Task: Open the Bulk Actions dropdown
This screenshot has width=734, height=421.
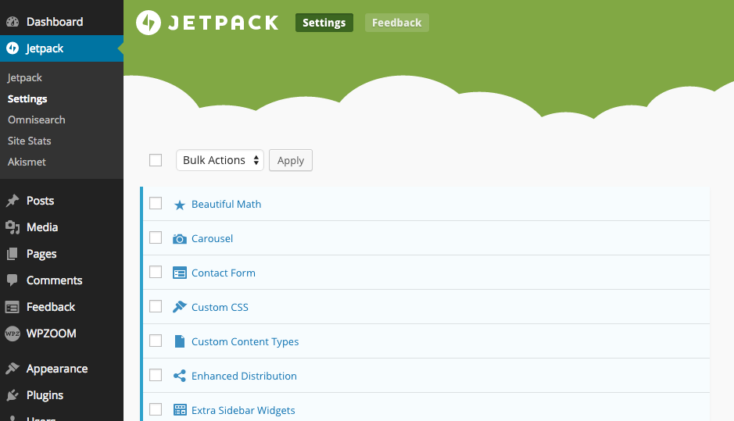Action: point(220,160)
